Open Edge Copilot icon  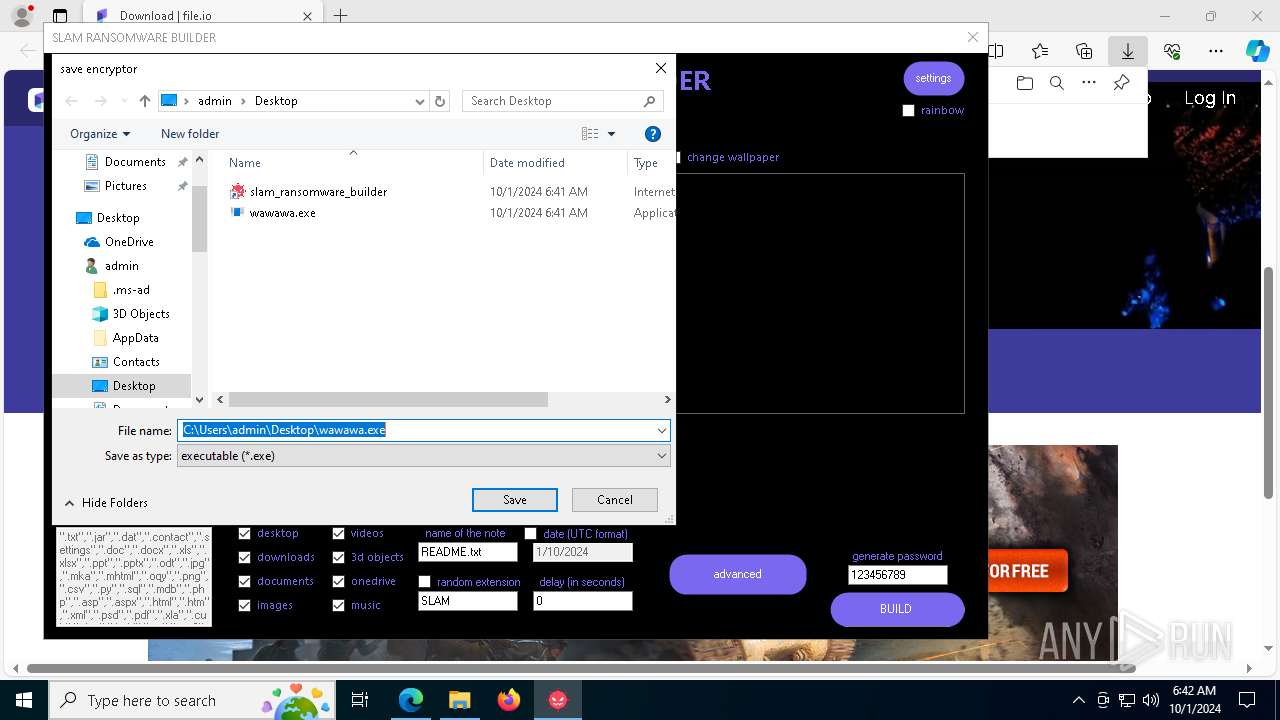click(x=1257, y=51)
